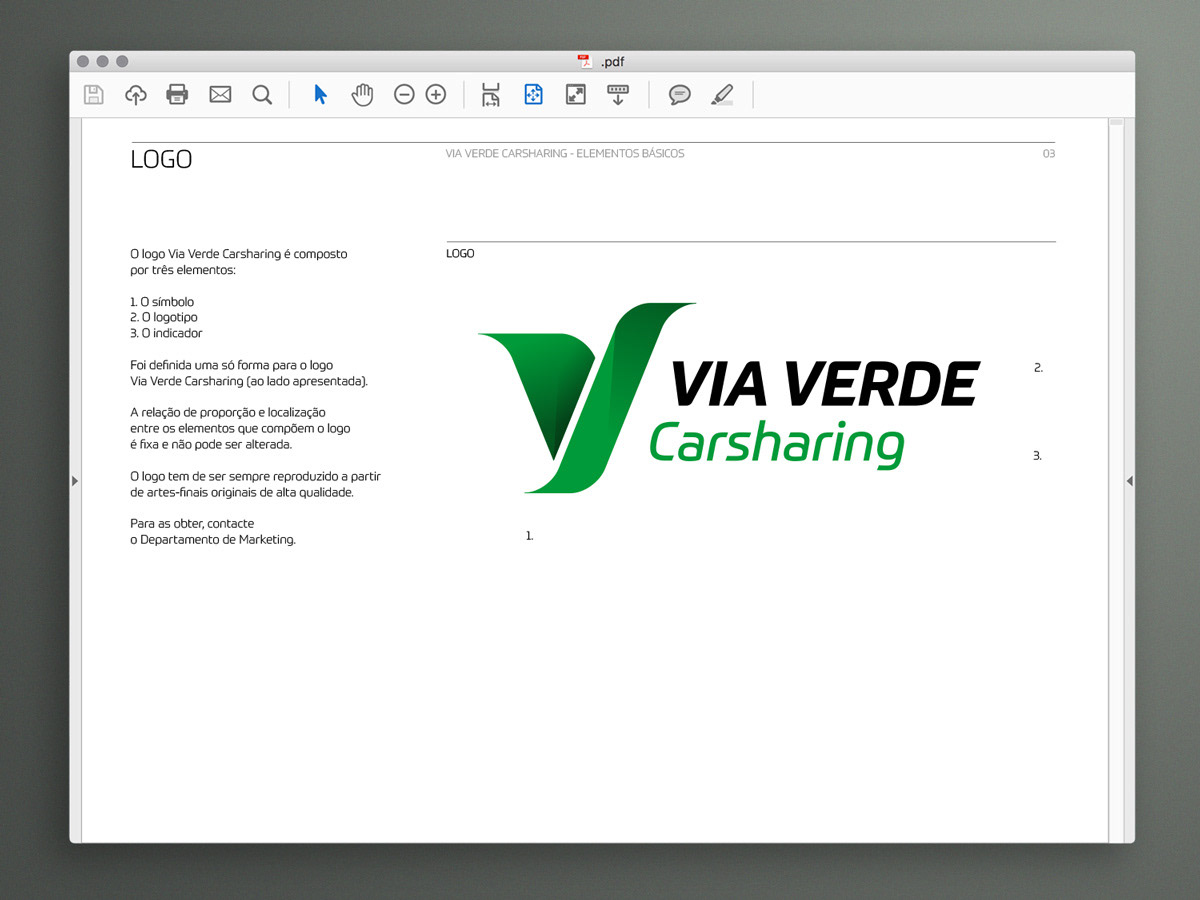Click the small 'LOGO' section label
This screenshot has width=1200, height=900.
pos(460,254)
